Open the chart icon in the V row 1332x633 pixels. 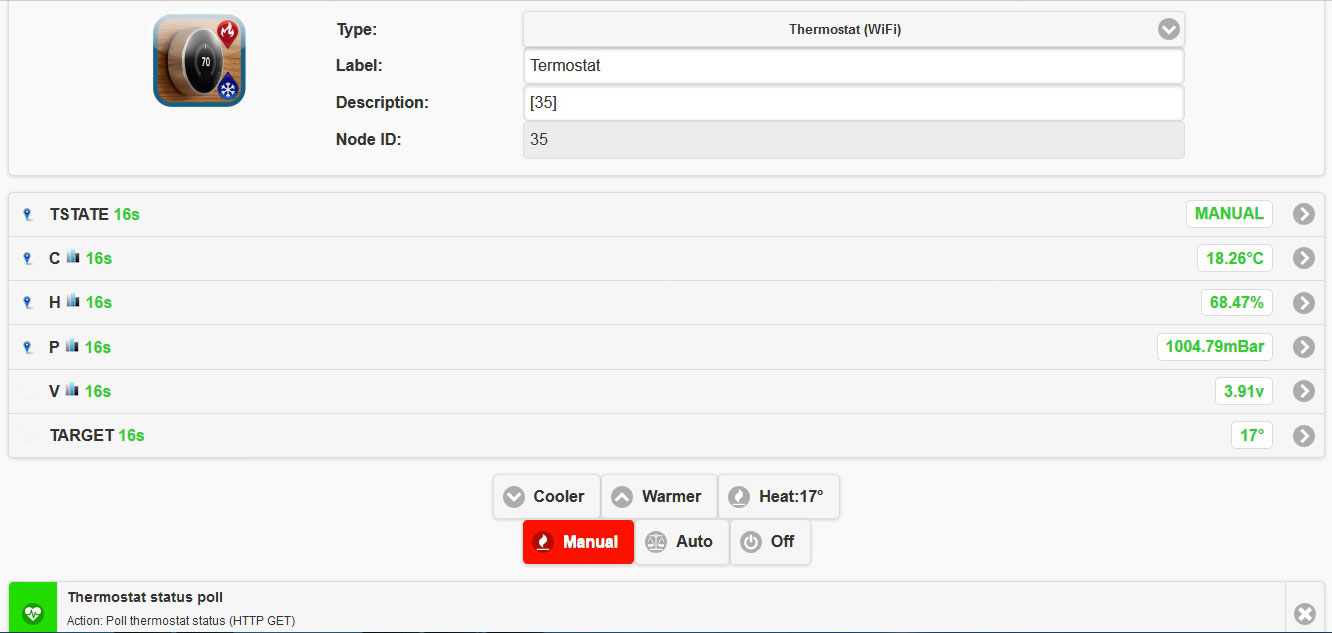(72, 390)
